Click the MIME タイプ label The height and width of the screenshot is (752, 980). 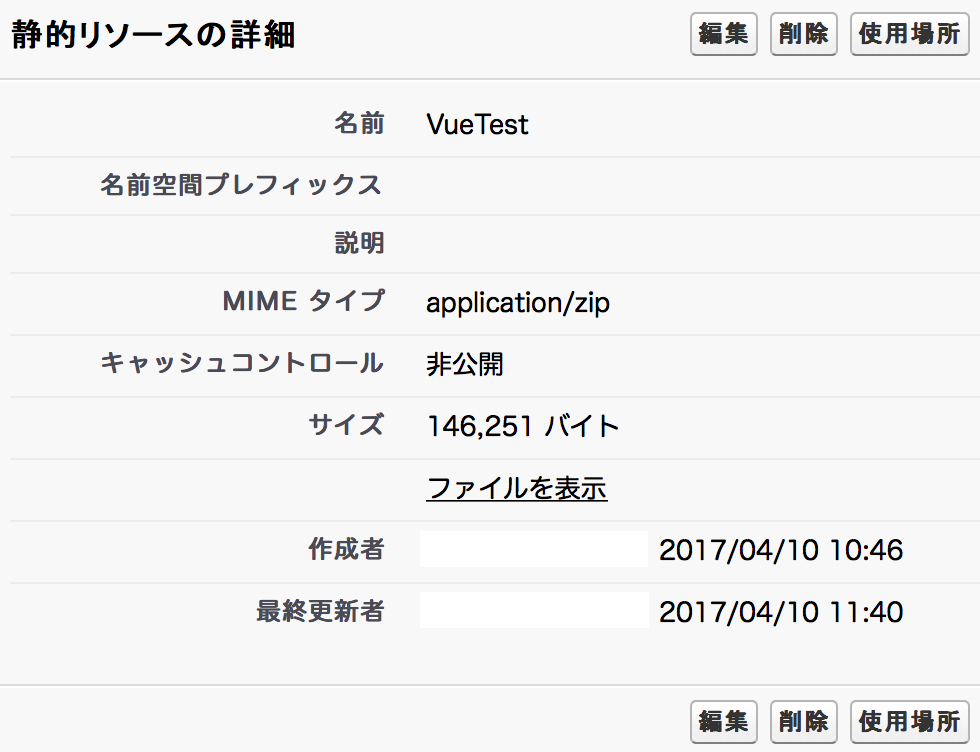[304, 301]
